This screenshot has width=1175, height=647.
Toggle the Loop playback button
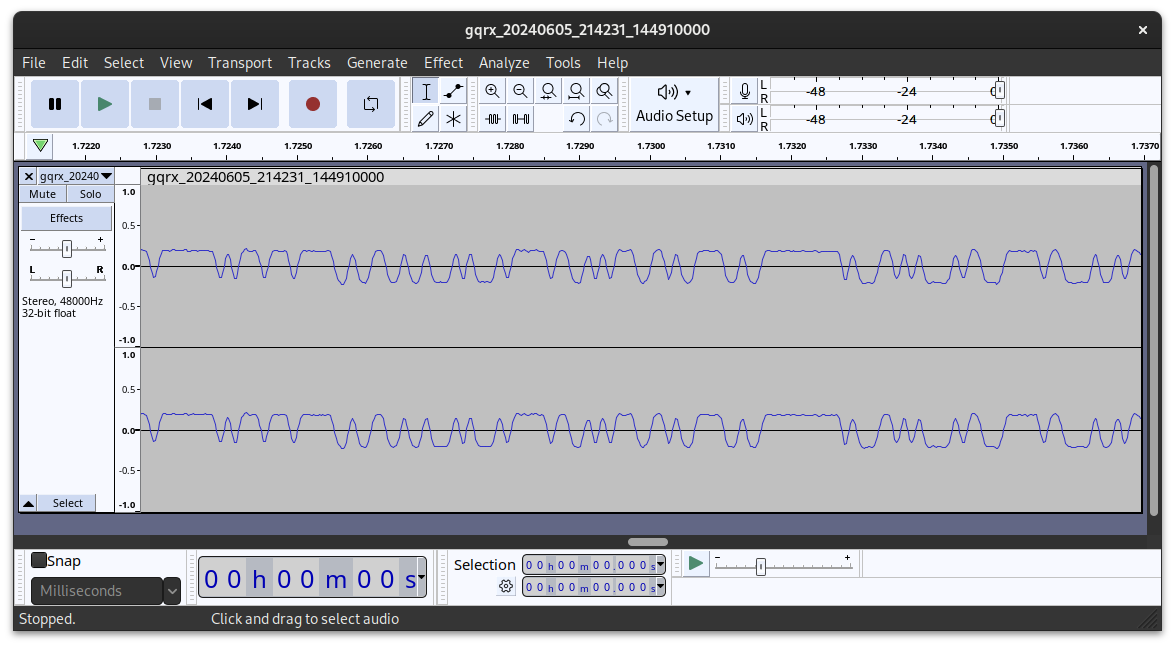click(x=371, y=104)
